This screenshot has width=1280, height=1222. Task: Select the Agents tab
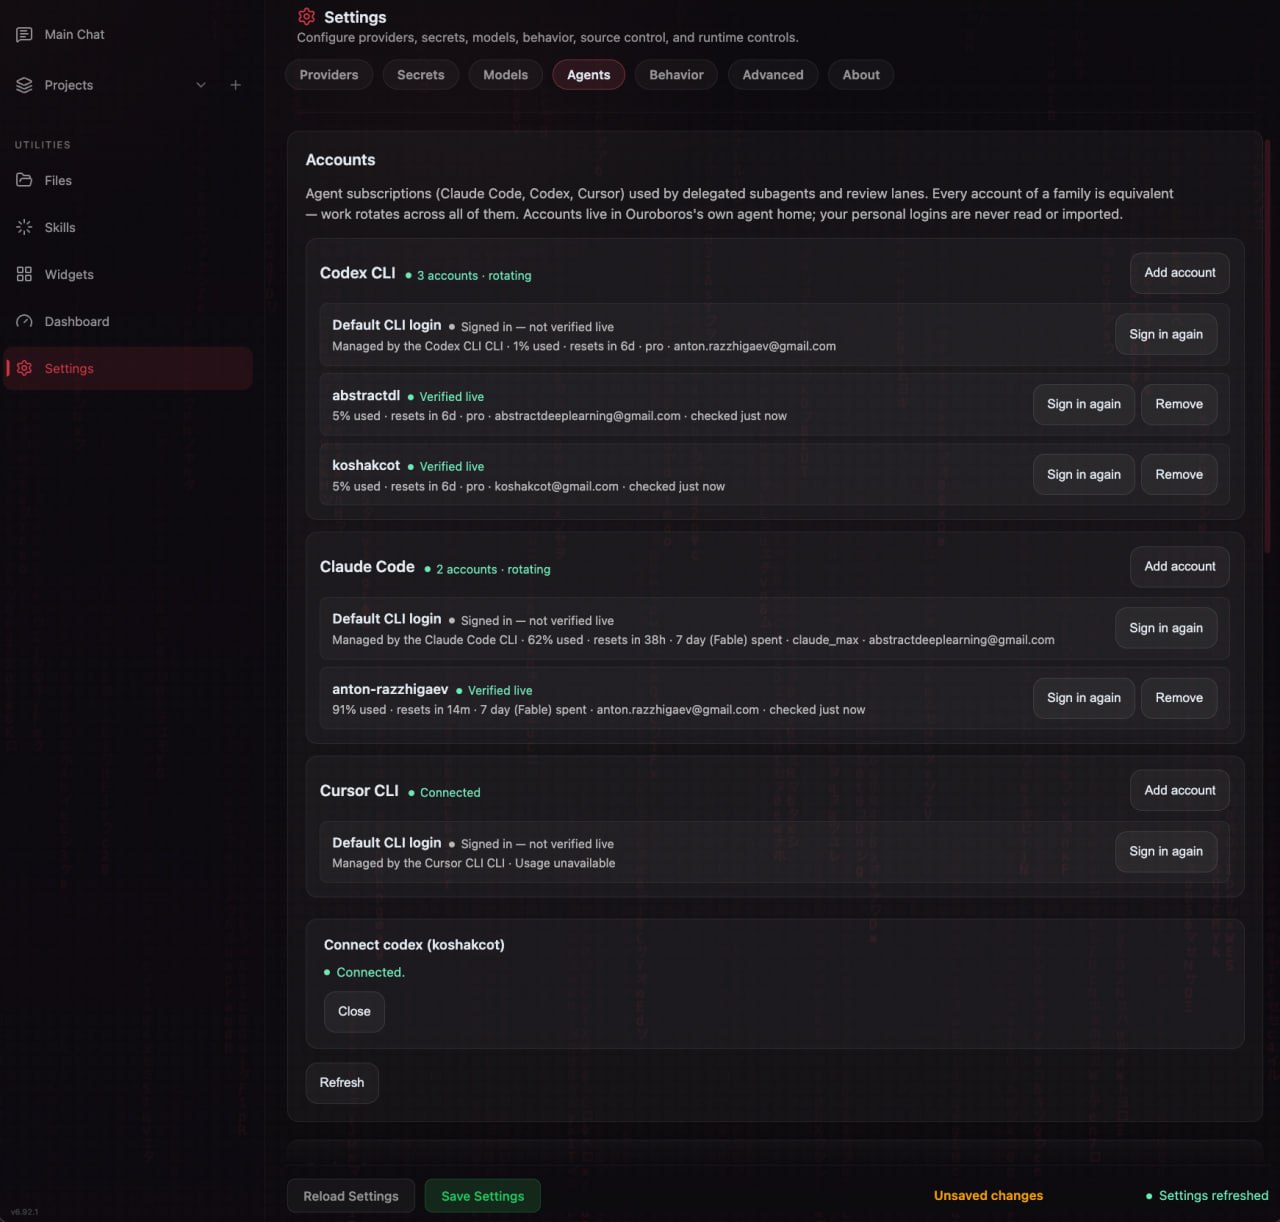pos(589,75)
